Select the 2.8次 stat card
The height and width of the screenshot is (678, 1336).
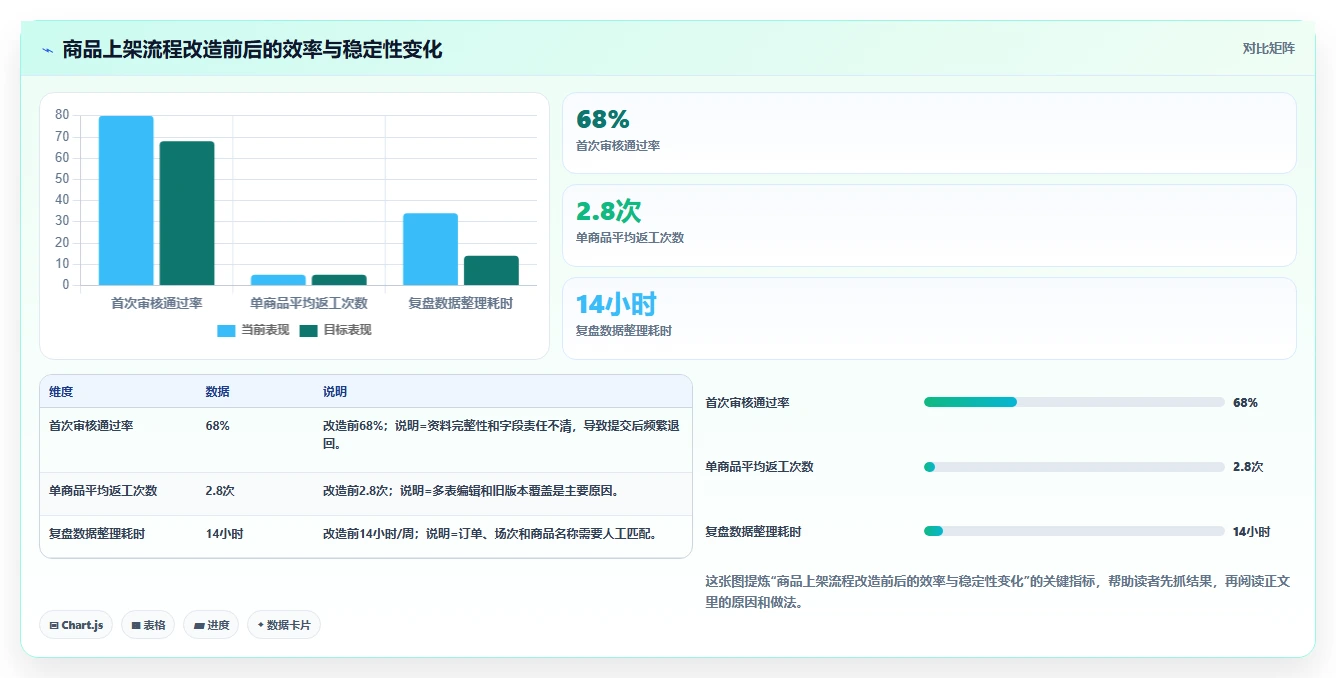tap(929, 225)
